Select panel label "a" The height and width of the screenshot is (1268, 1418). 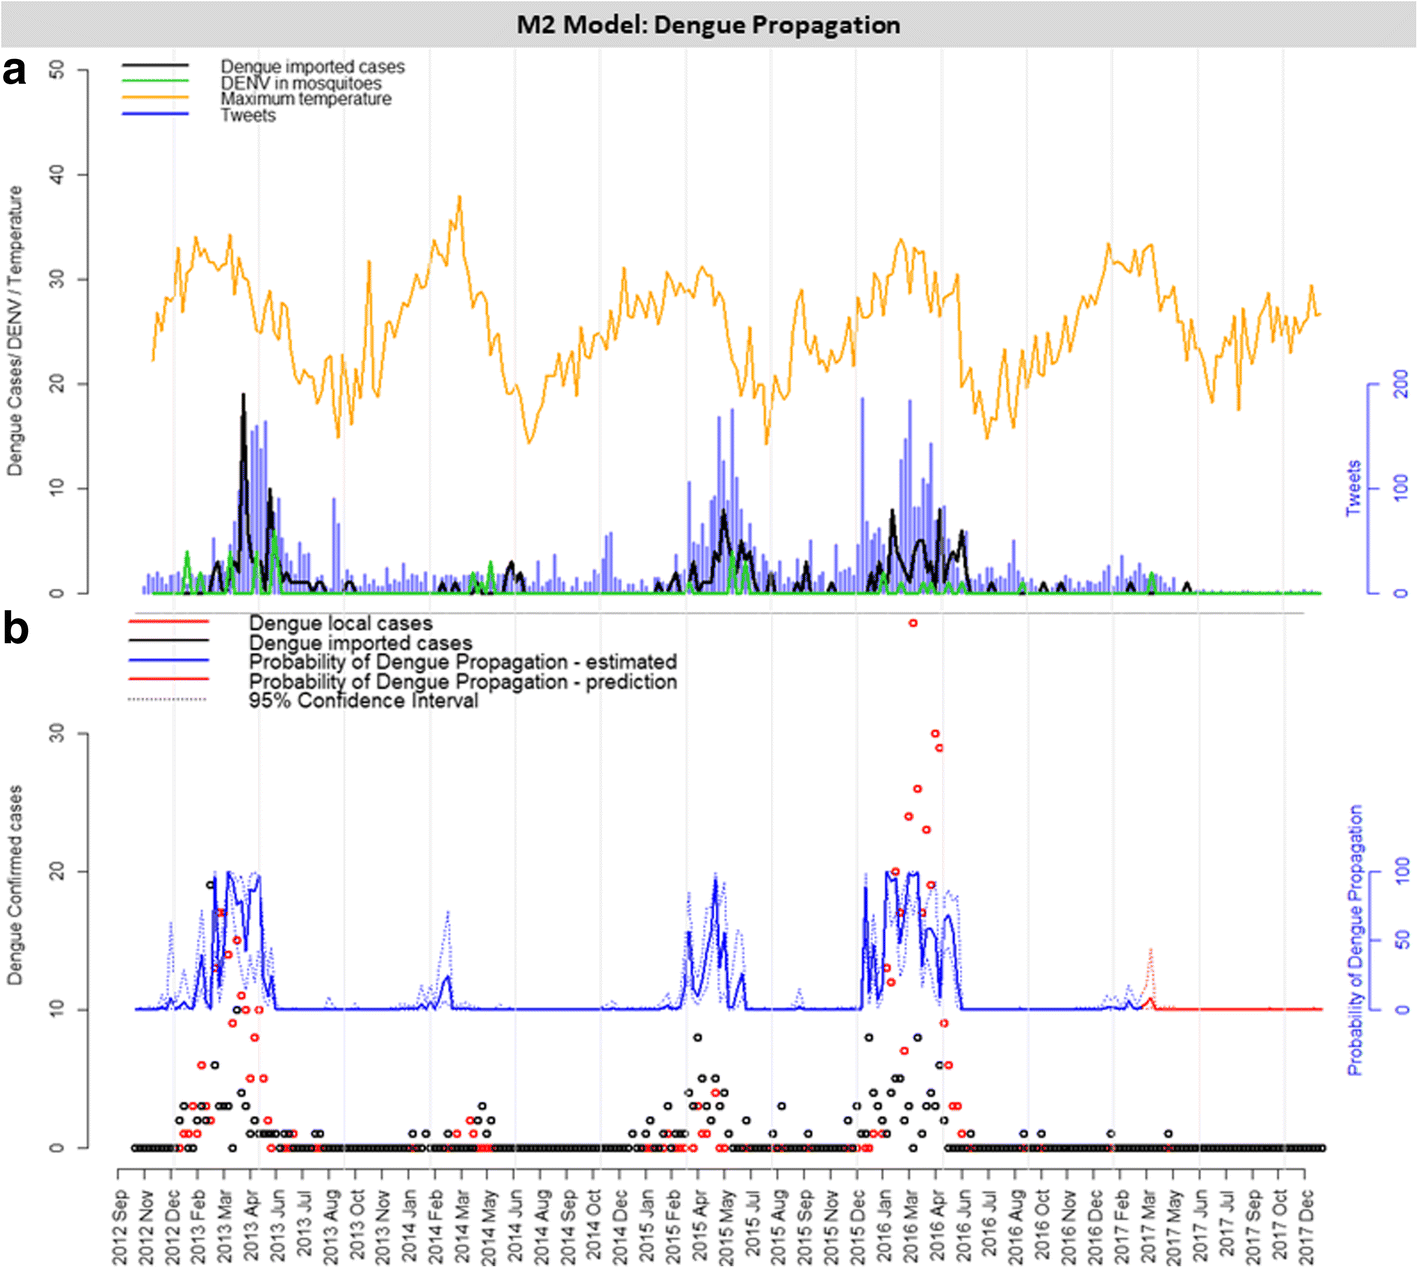tap(15, 71)
